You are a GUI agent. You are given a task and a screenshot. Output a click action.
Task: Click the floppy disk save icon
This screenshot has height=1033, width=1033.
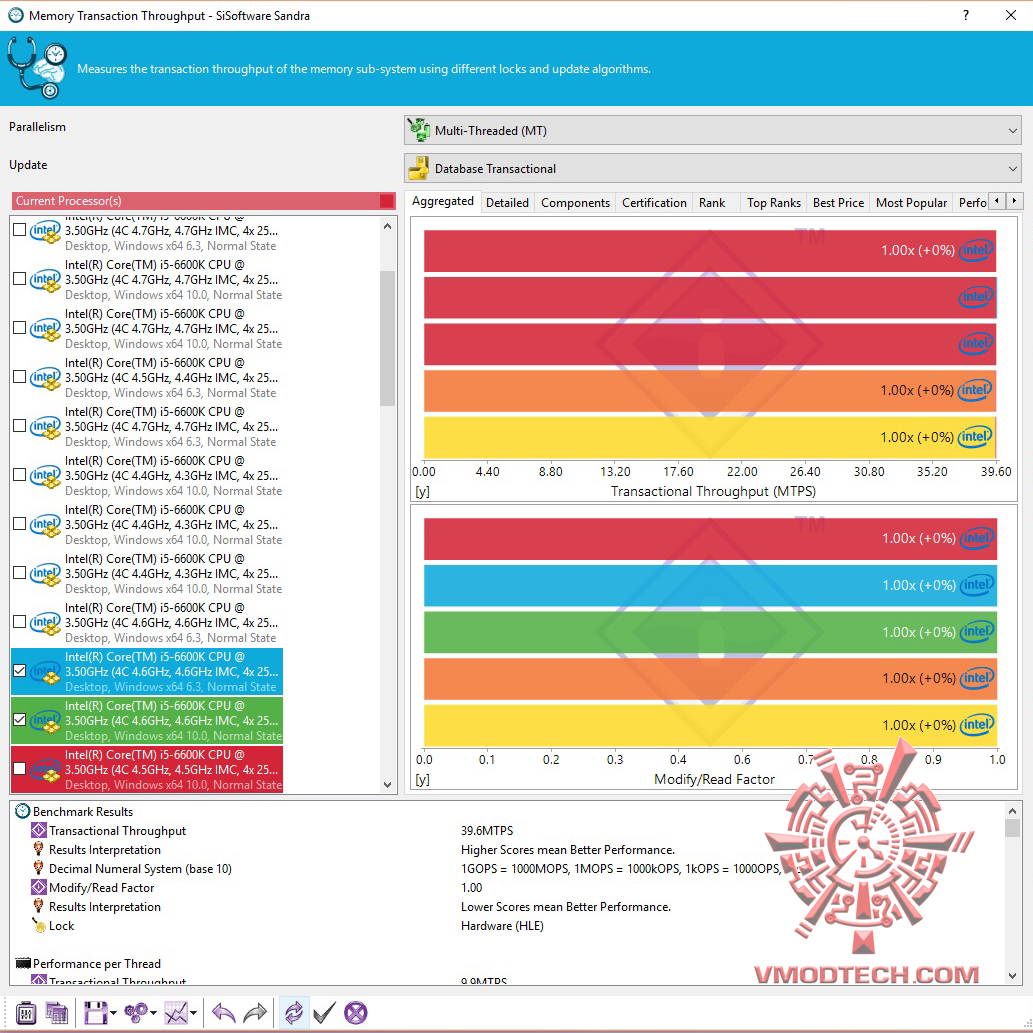pyautogui.click(x=96, y=1013)
